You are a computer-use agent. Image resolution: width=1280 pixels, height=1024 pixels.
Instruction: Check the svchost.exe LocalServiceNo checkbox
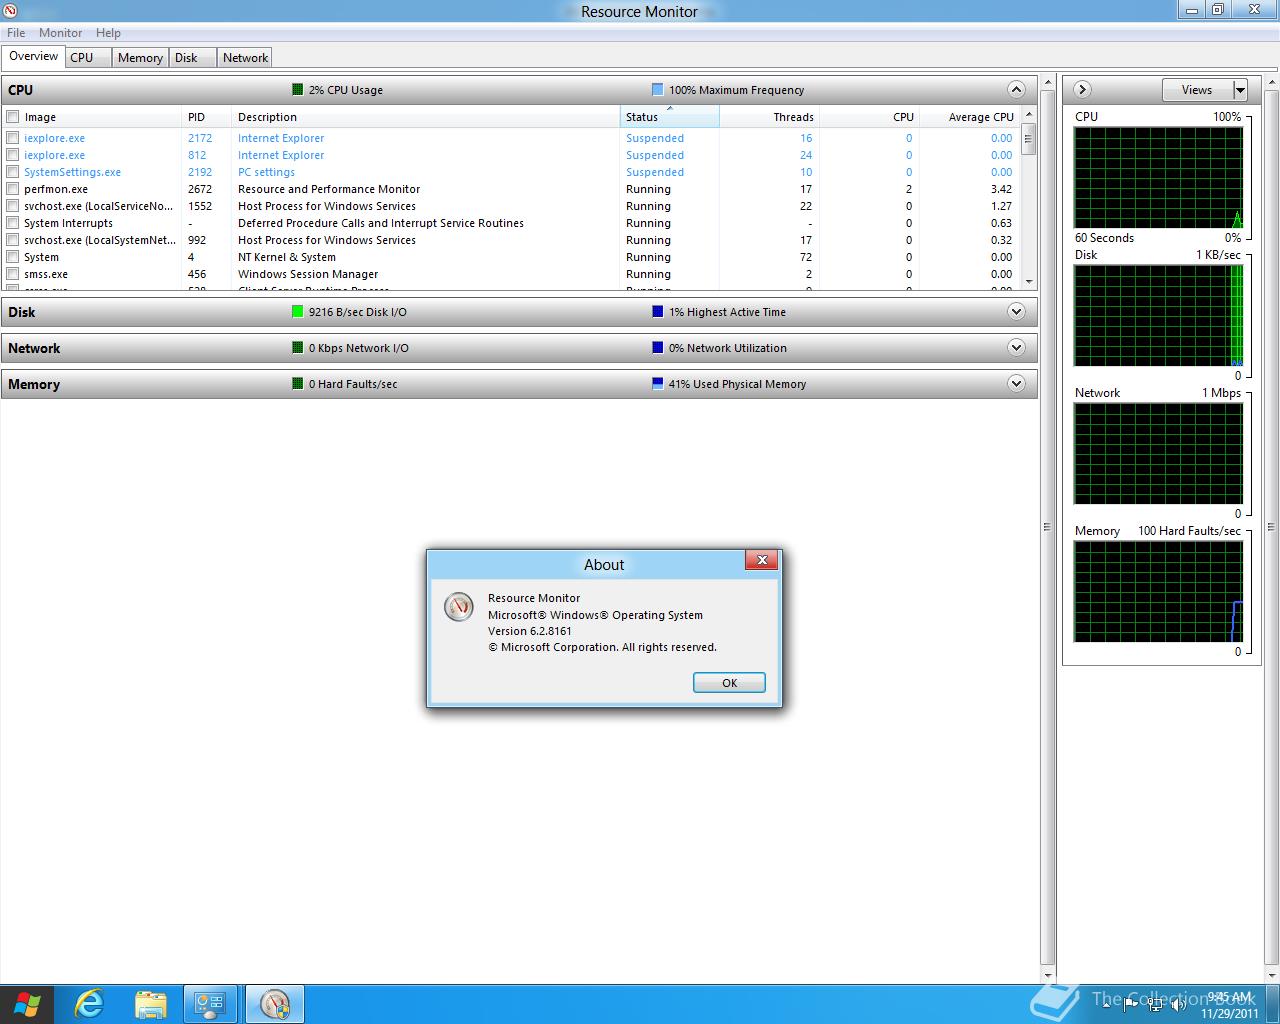tap(13, 206)
